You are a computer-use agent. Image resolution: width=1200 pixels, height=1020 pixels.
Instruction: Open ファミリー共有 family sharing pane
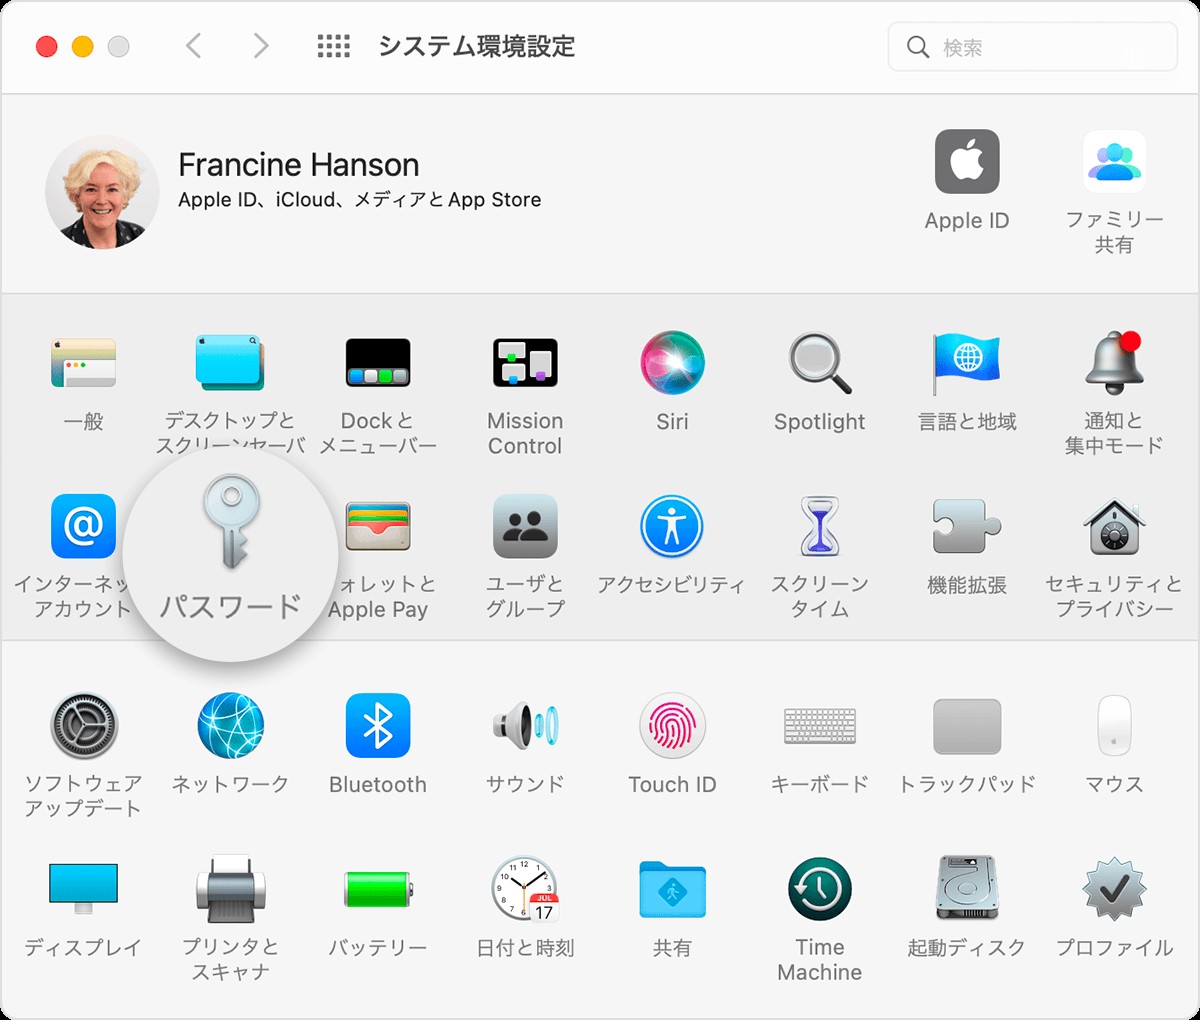pos(1114,162)
